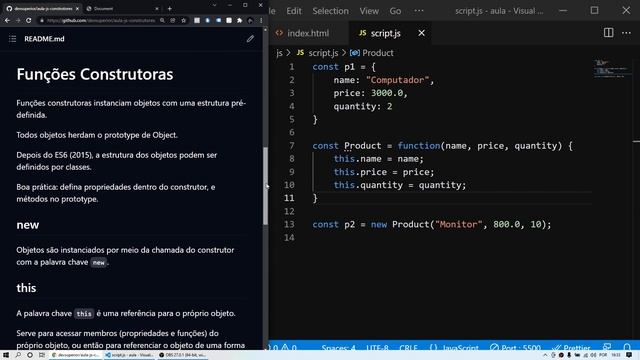Reload the GitHub page
The height and width of the screenshot is (360, 640).
(29, 20)
